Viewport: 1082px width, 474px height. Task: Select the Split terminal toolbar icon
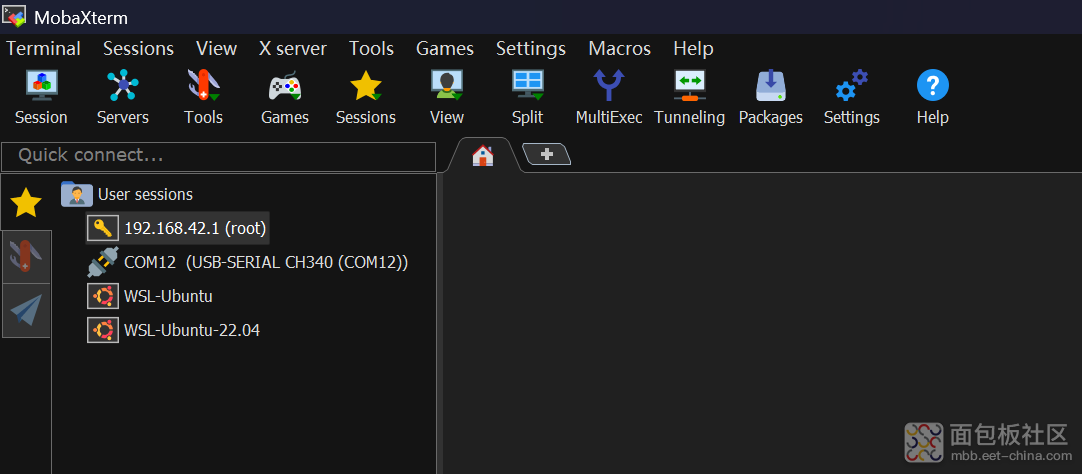(528, 99)
